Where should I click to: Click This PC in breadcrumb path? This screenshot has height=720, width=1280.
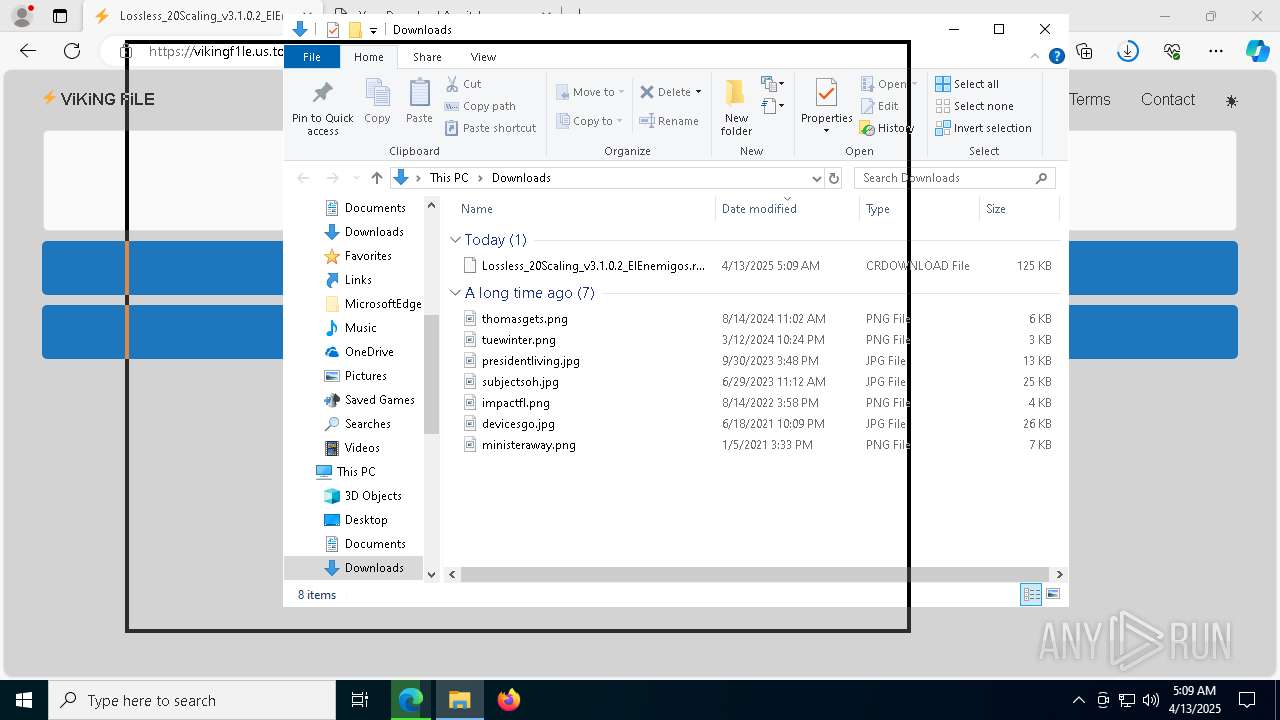coord(449,178)
